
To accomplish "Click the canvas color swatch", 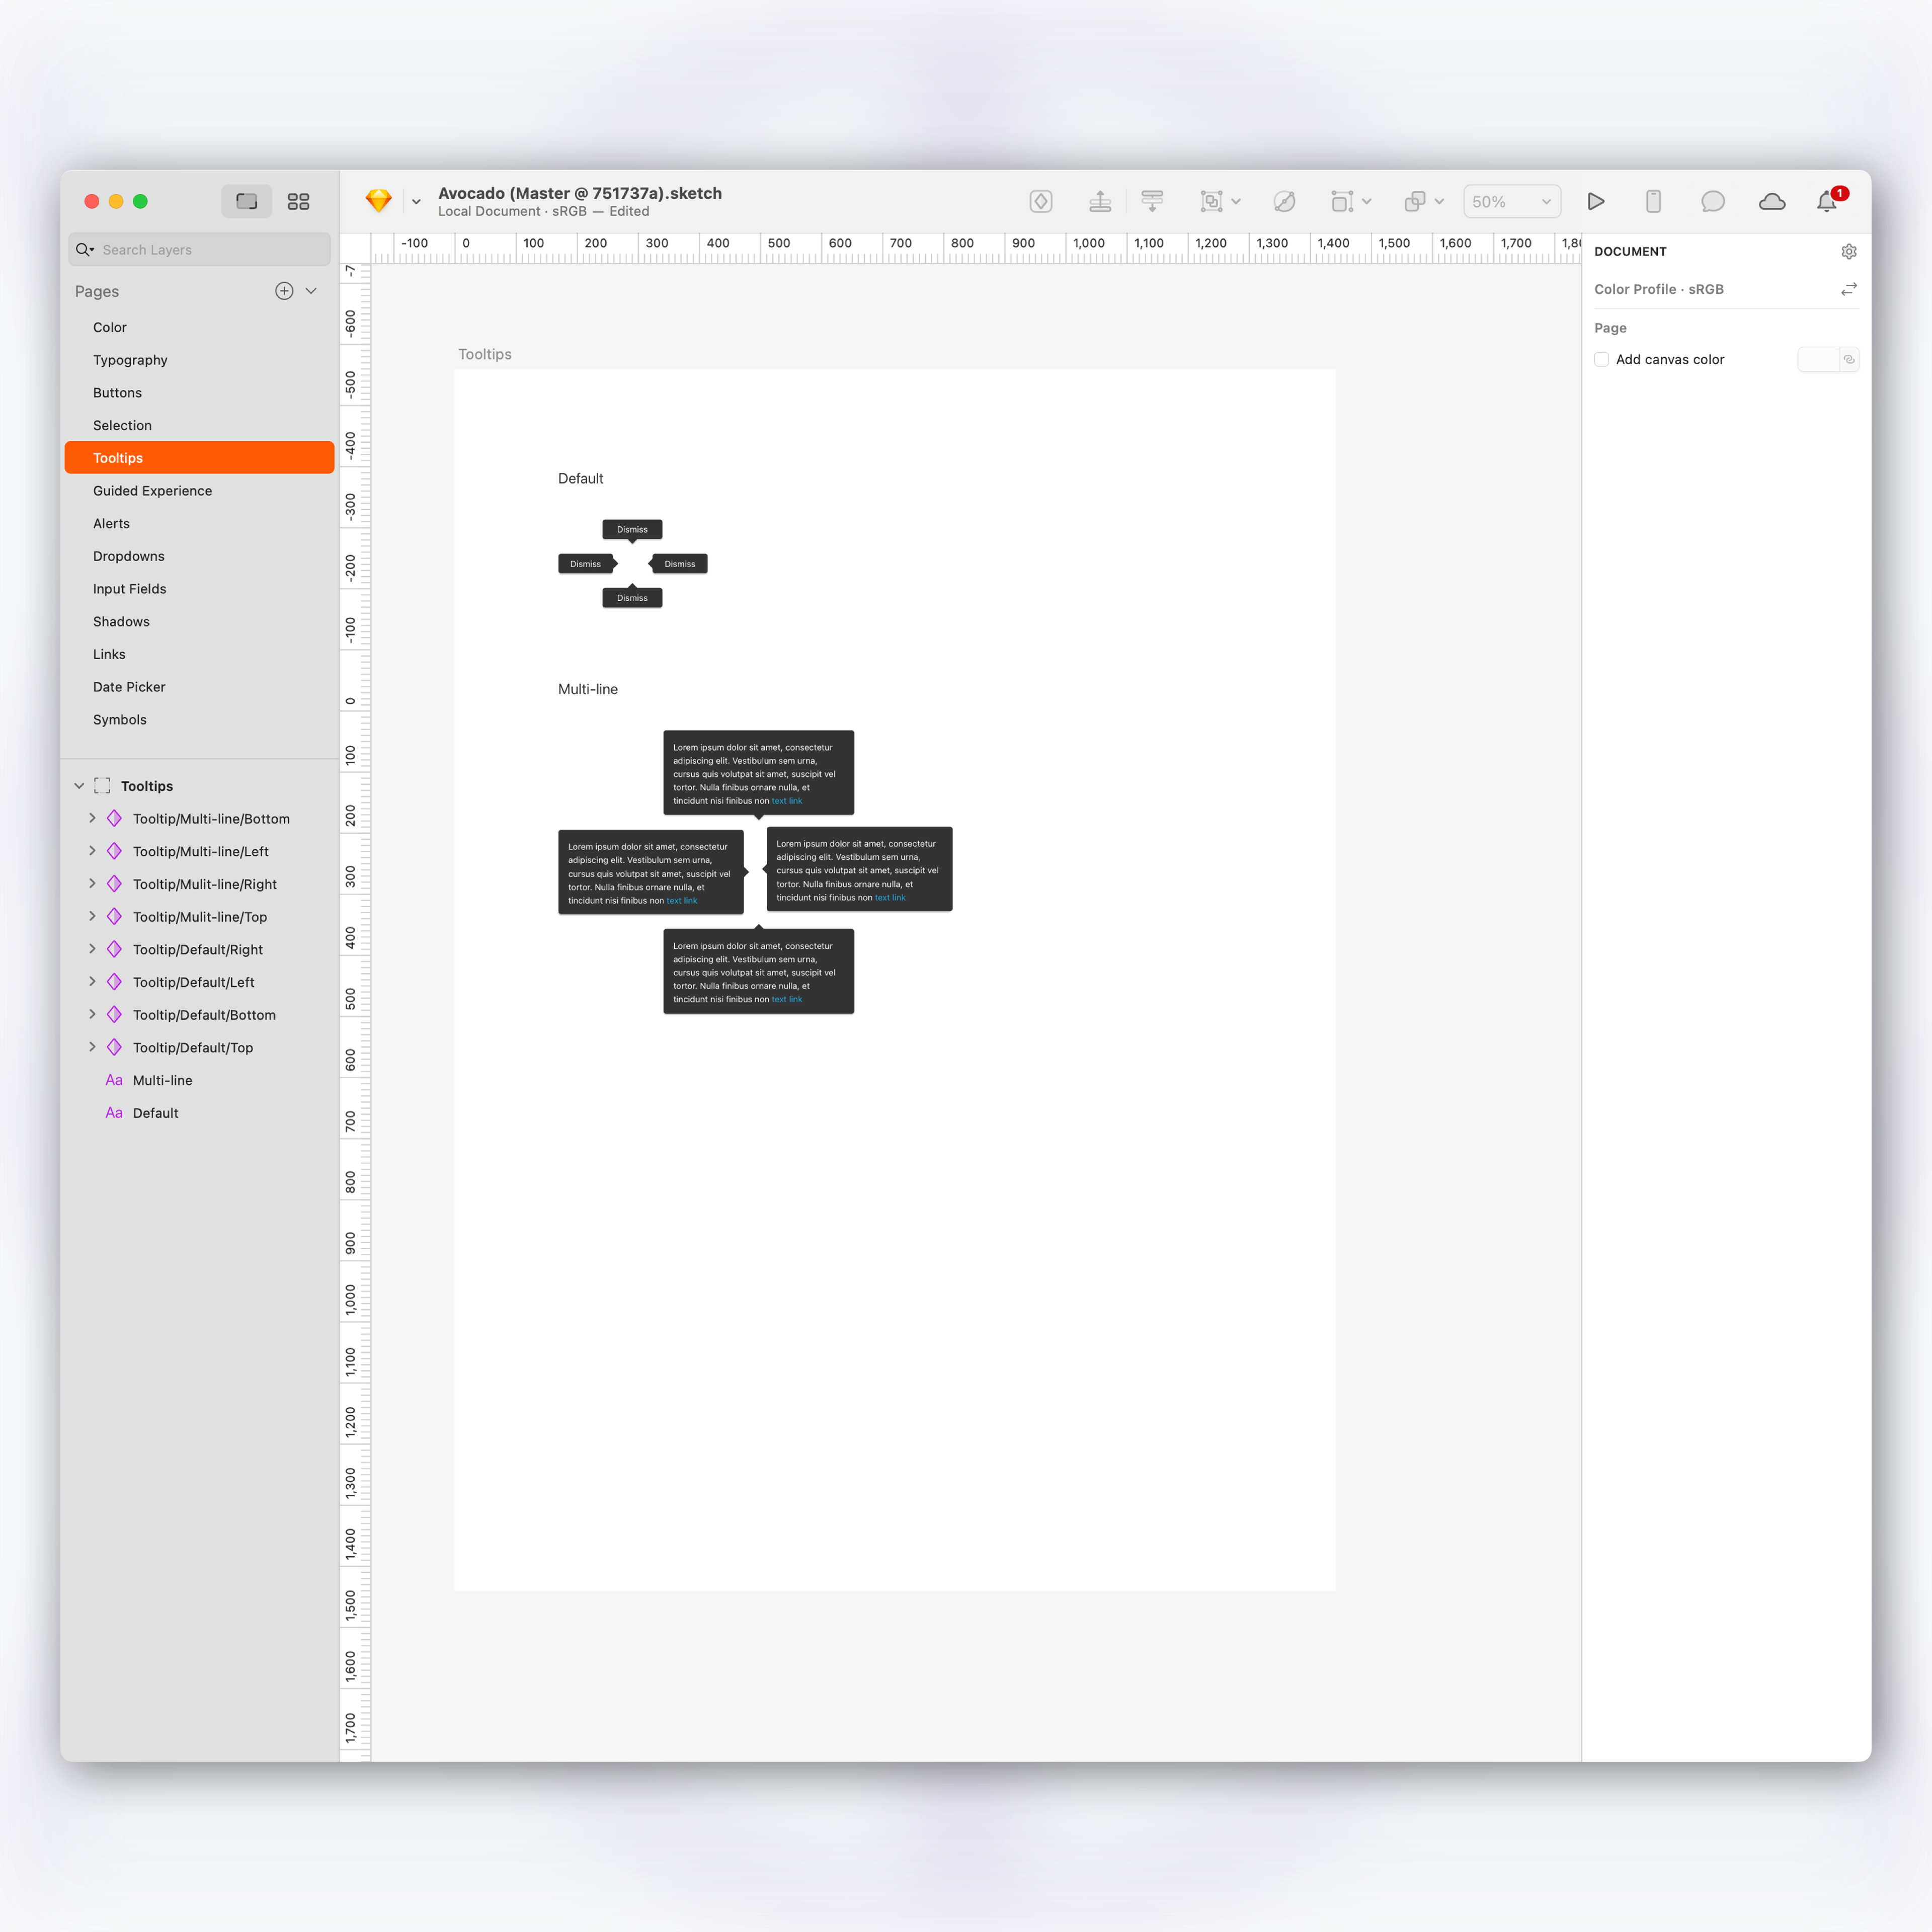I will (1817, 360).
